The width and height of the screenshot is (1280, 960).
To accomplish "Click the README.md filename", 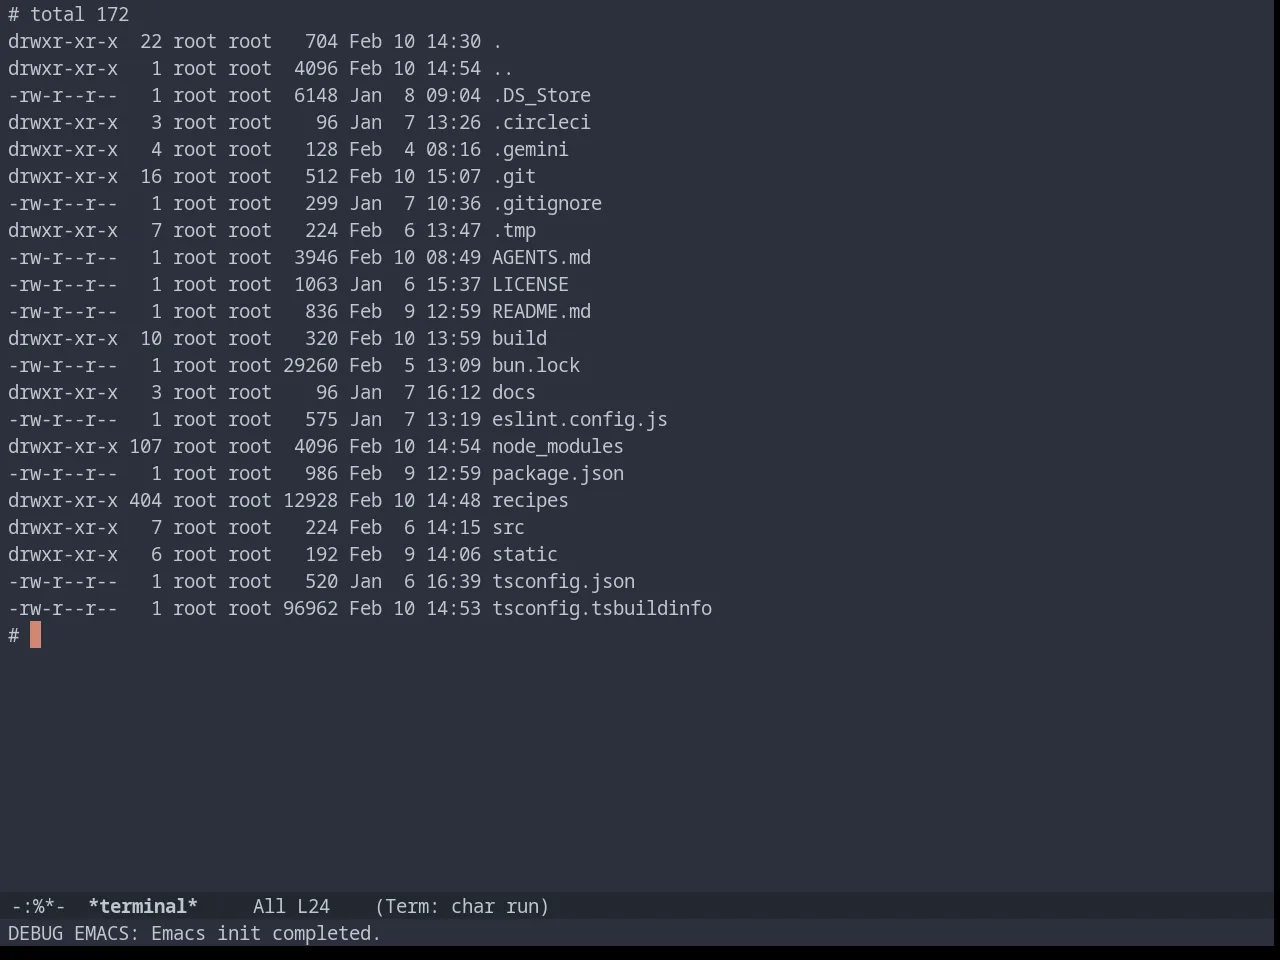I will tap(541, 311).
